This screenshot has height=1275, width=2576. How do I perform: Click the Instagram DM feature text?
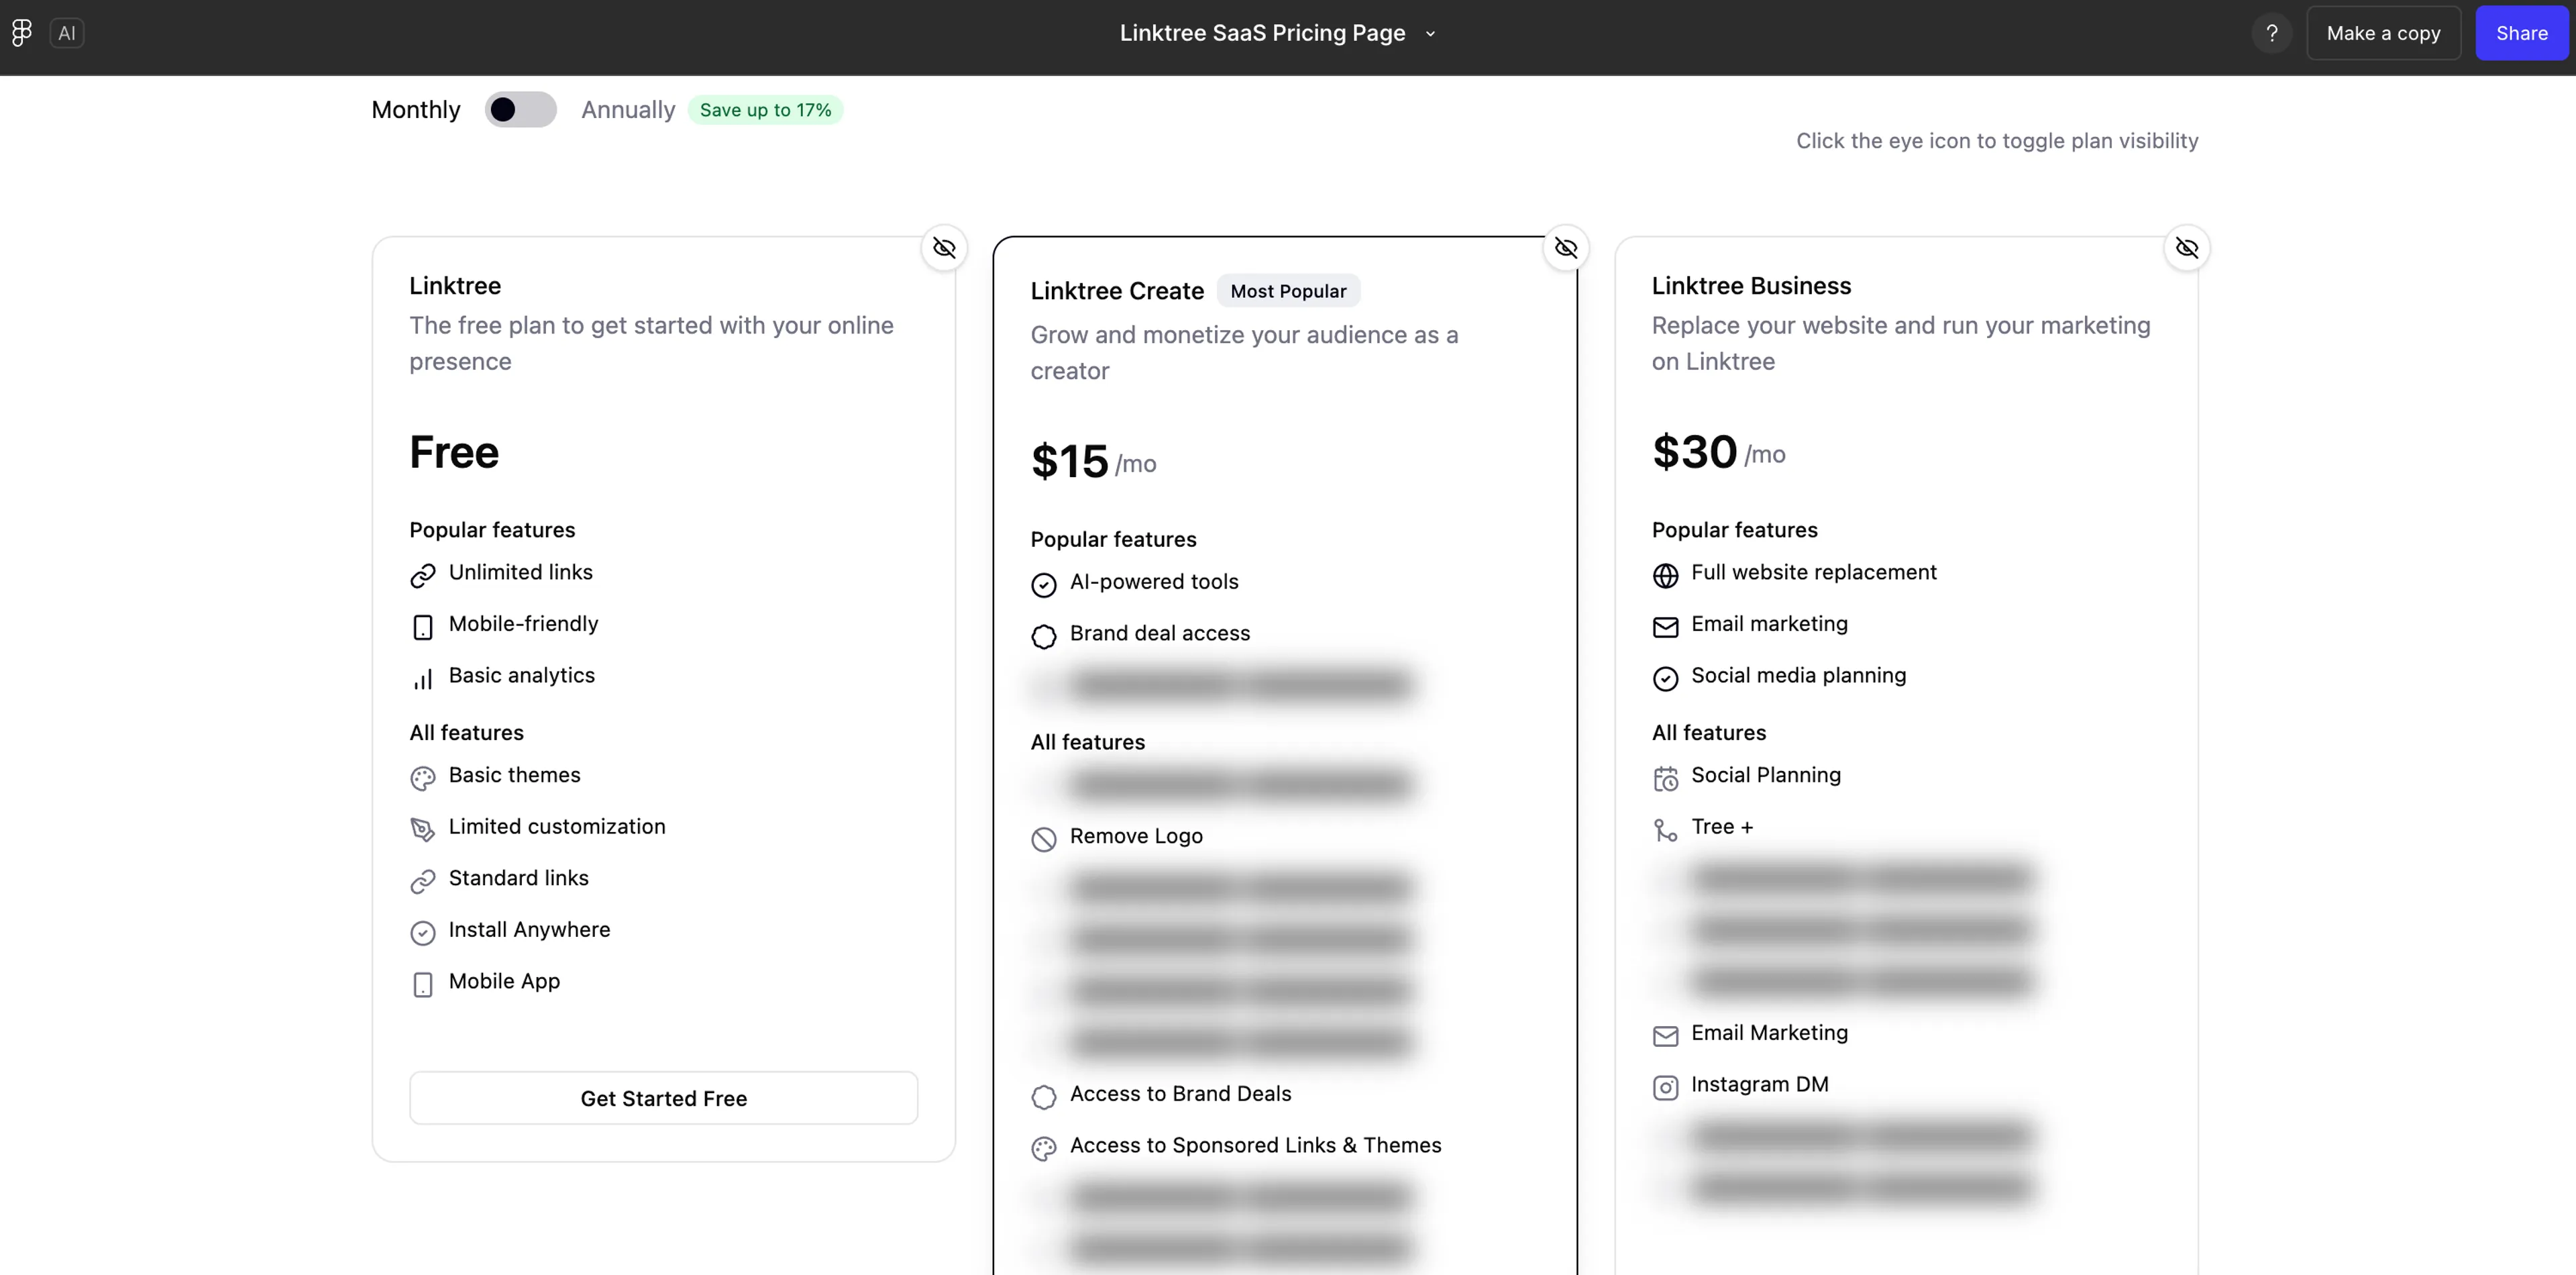[1759, 1084]
